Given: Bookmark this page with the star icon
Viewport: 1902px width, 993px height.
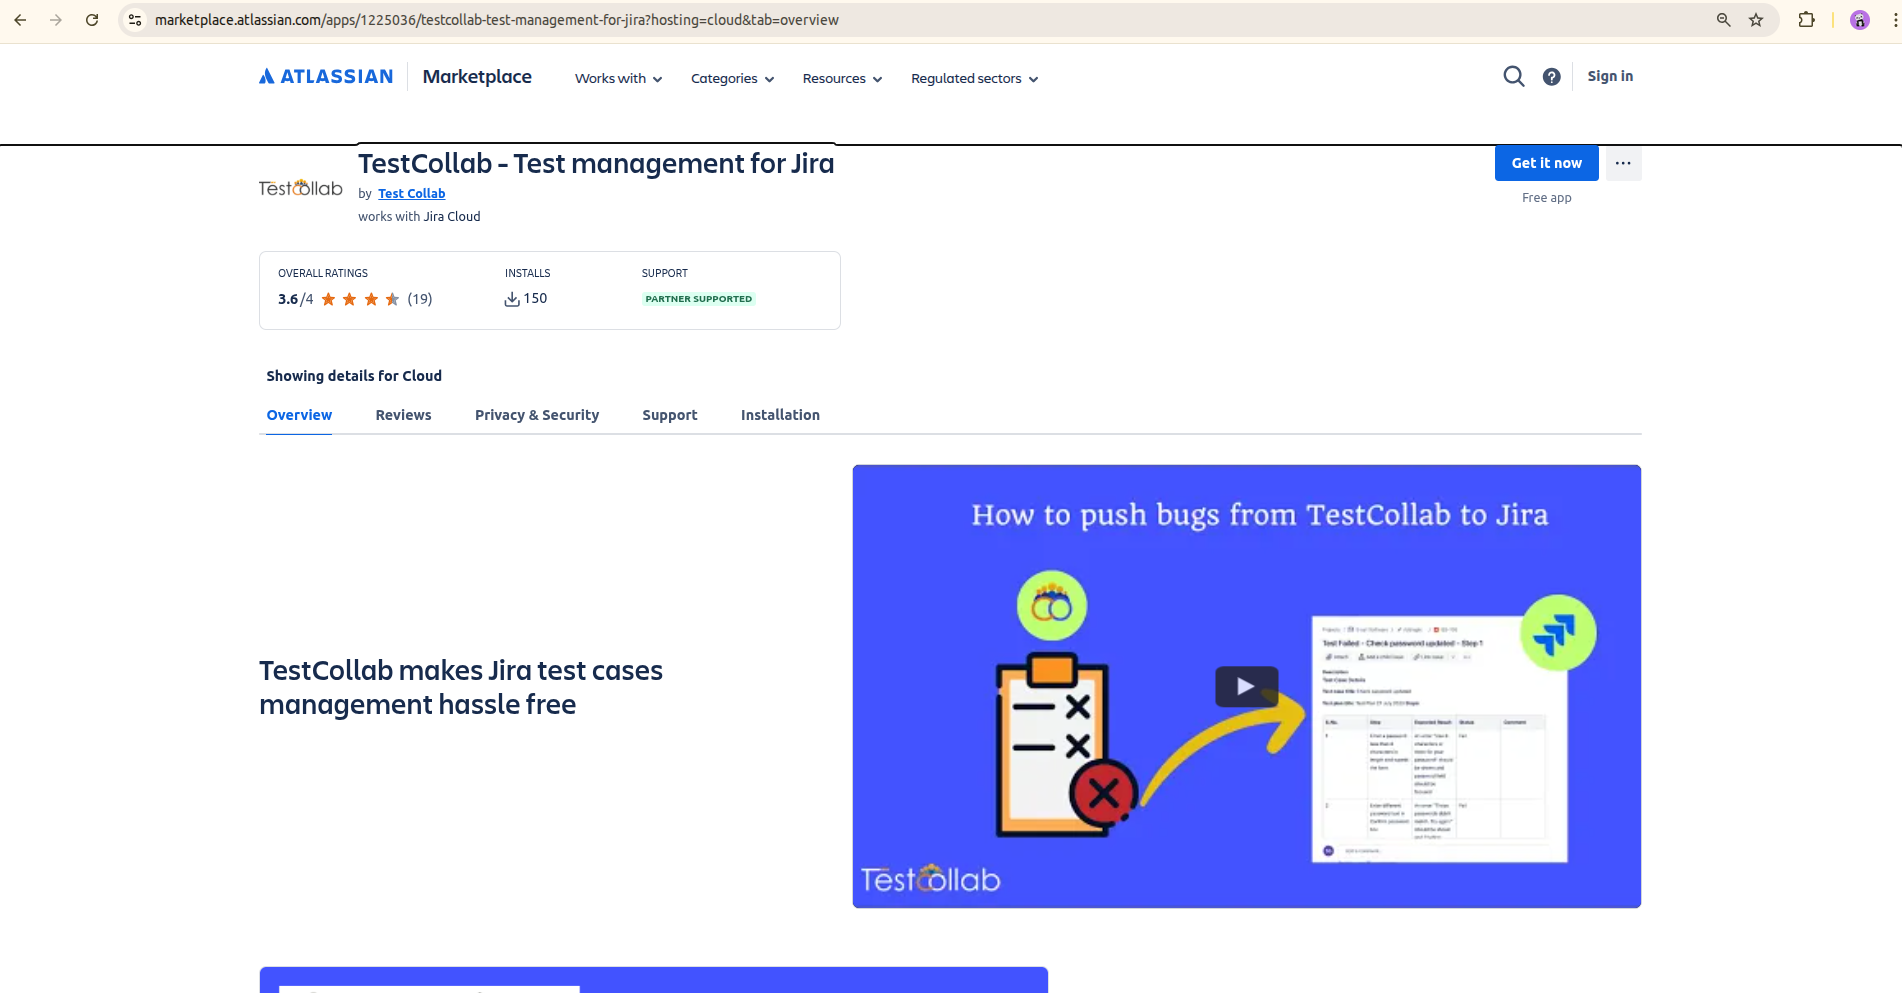Looking at the screenshot, I should tap(1756, 20).
